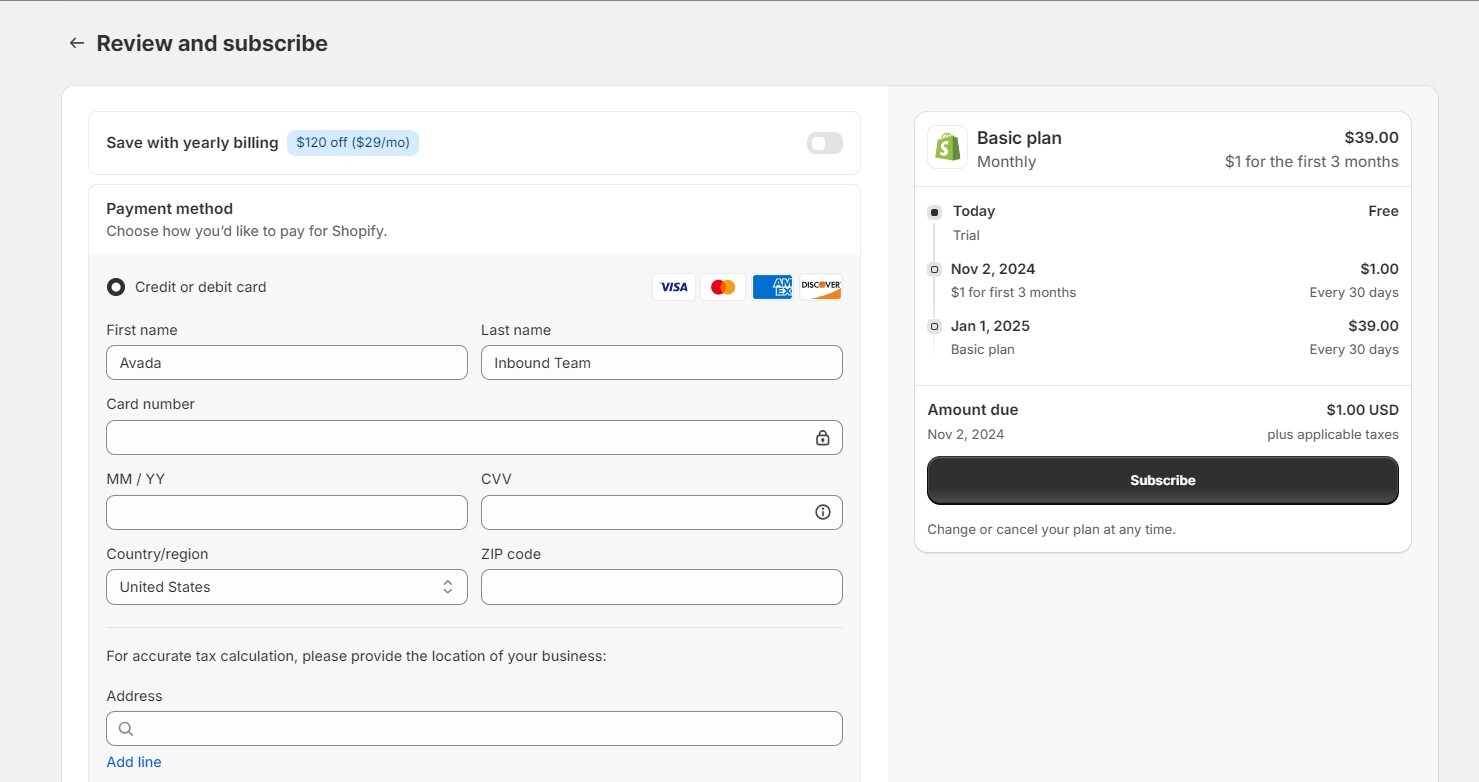Click the First name field containing Avada
The image size is (1479, 782).
point(287,362)
